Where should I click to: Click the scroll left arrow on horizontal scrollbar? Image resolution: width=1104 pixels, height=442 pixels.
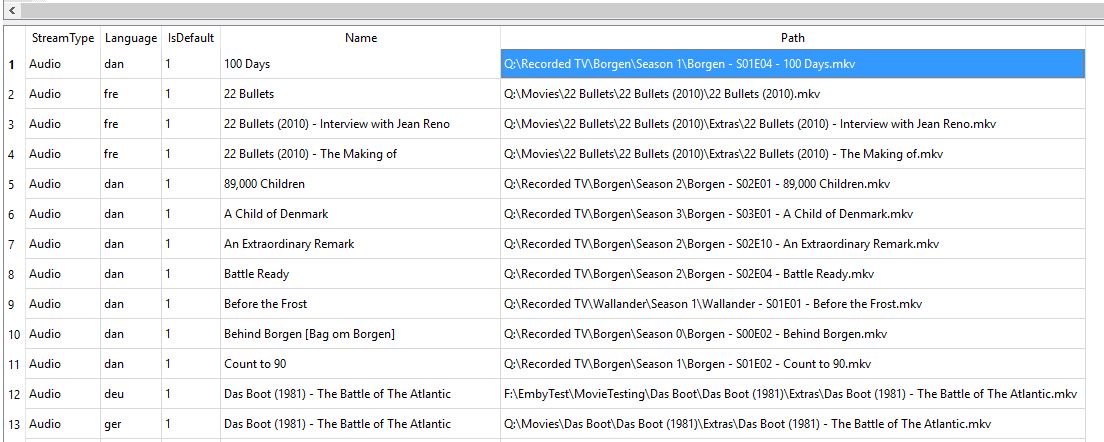pyautogui.click(x=11, y=9)
